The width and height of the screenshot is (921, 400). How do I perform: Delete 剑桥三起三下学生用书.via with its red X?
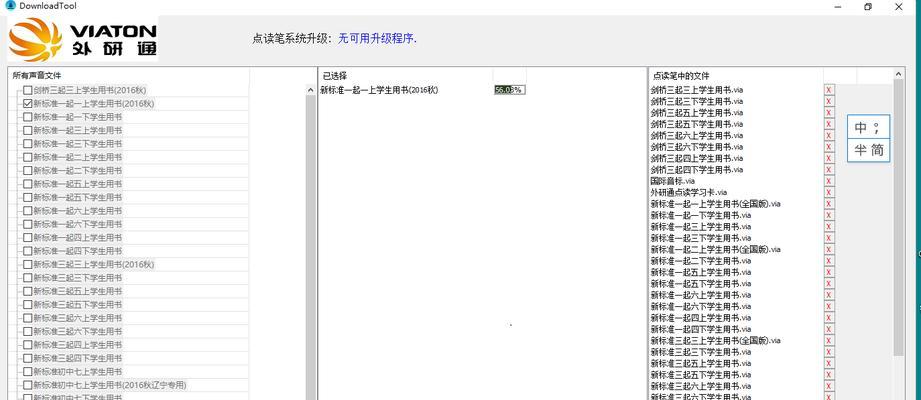pyautogui.click(x=829, y=101)
